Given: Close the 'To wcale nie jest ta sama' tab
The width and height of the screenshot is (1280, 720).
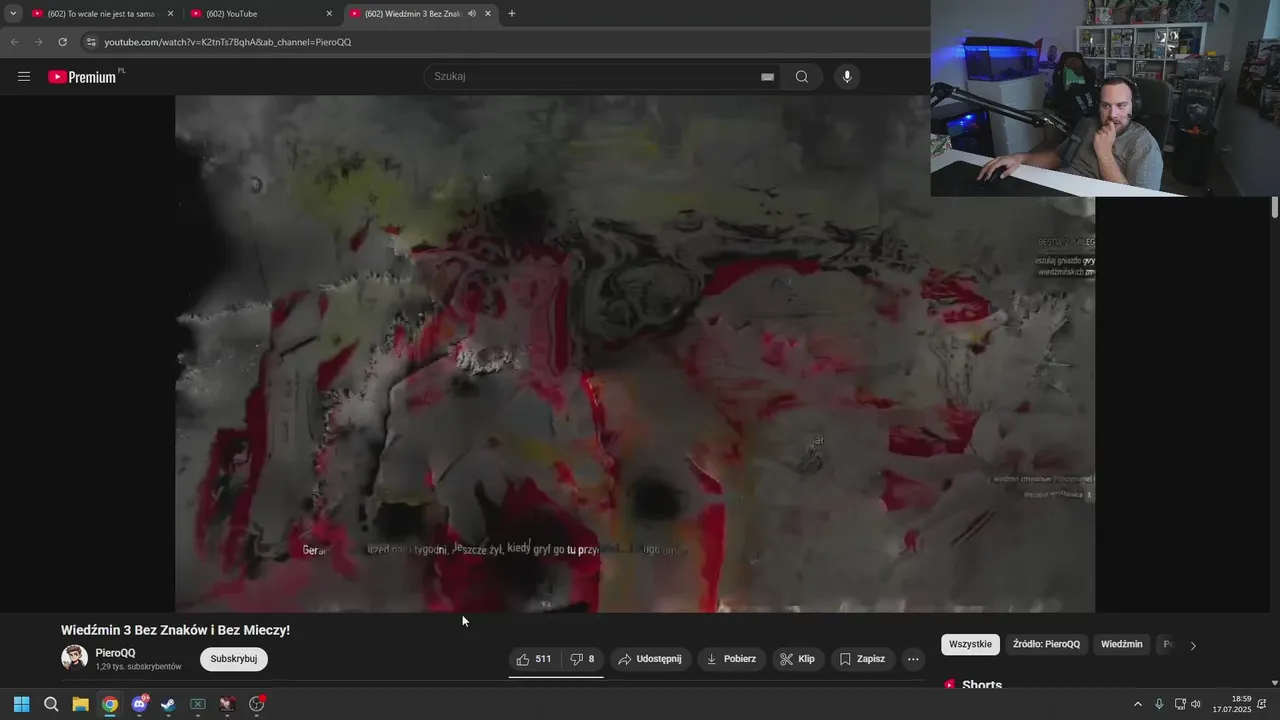Looking at the screenshot, I should (170, 14).
